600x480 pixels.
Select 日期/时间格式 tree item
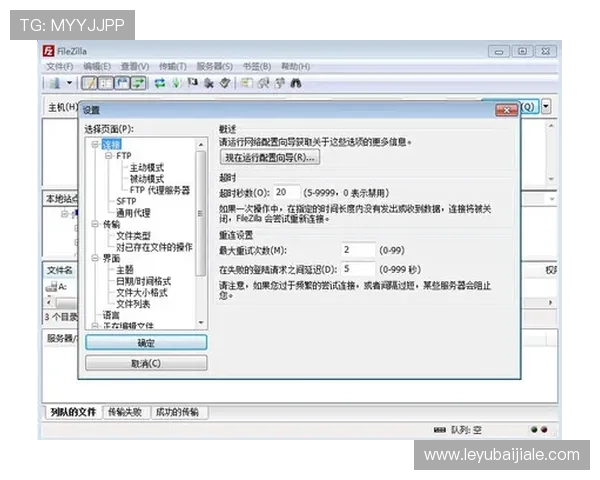[143, 281]
